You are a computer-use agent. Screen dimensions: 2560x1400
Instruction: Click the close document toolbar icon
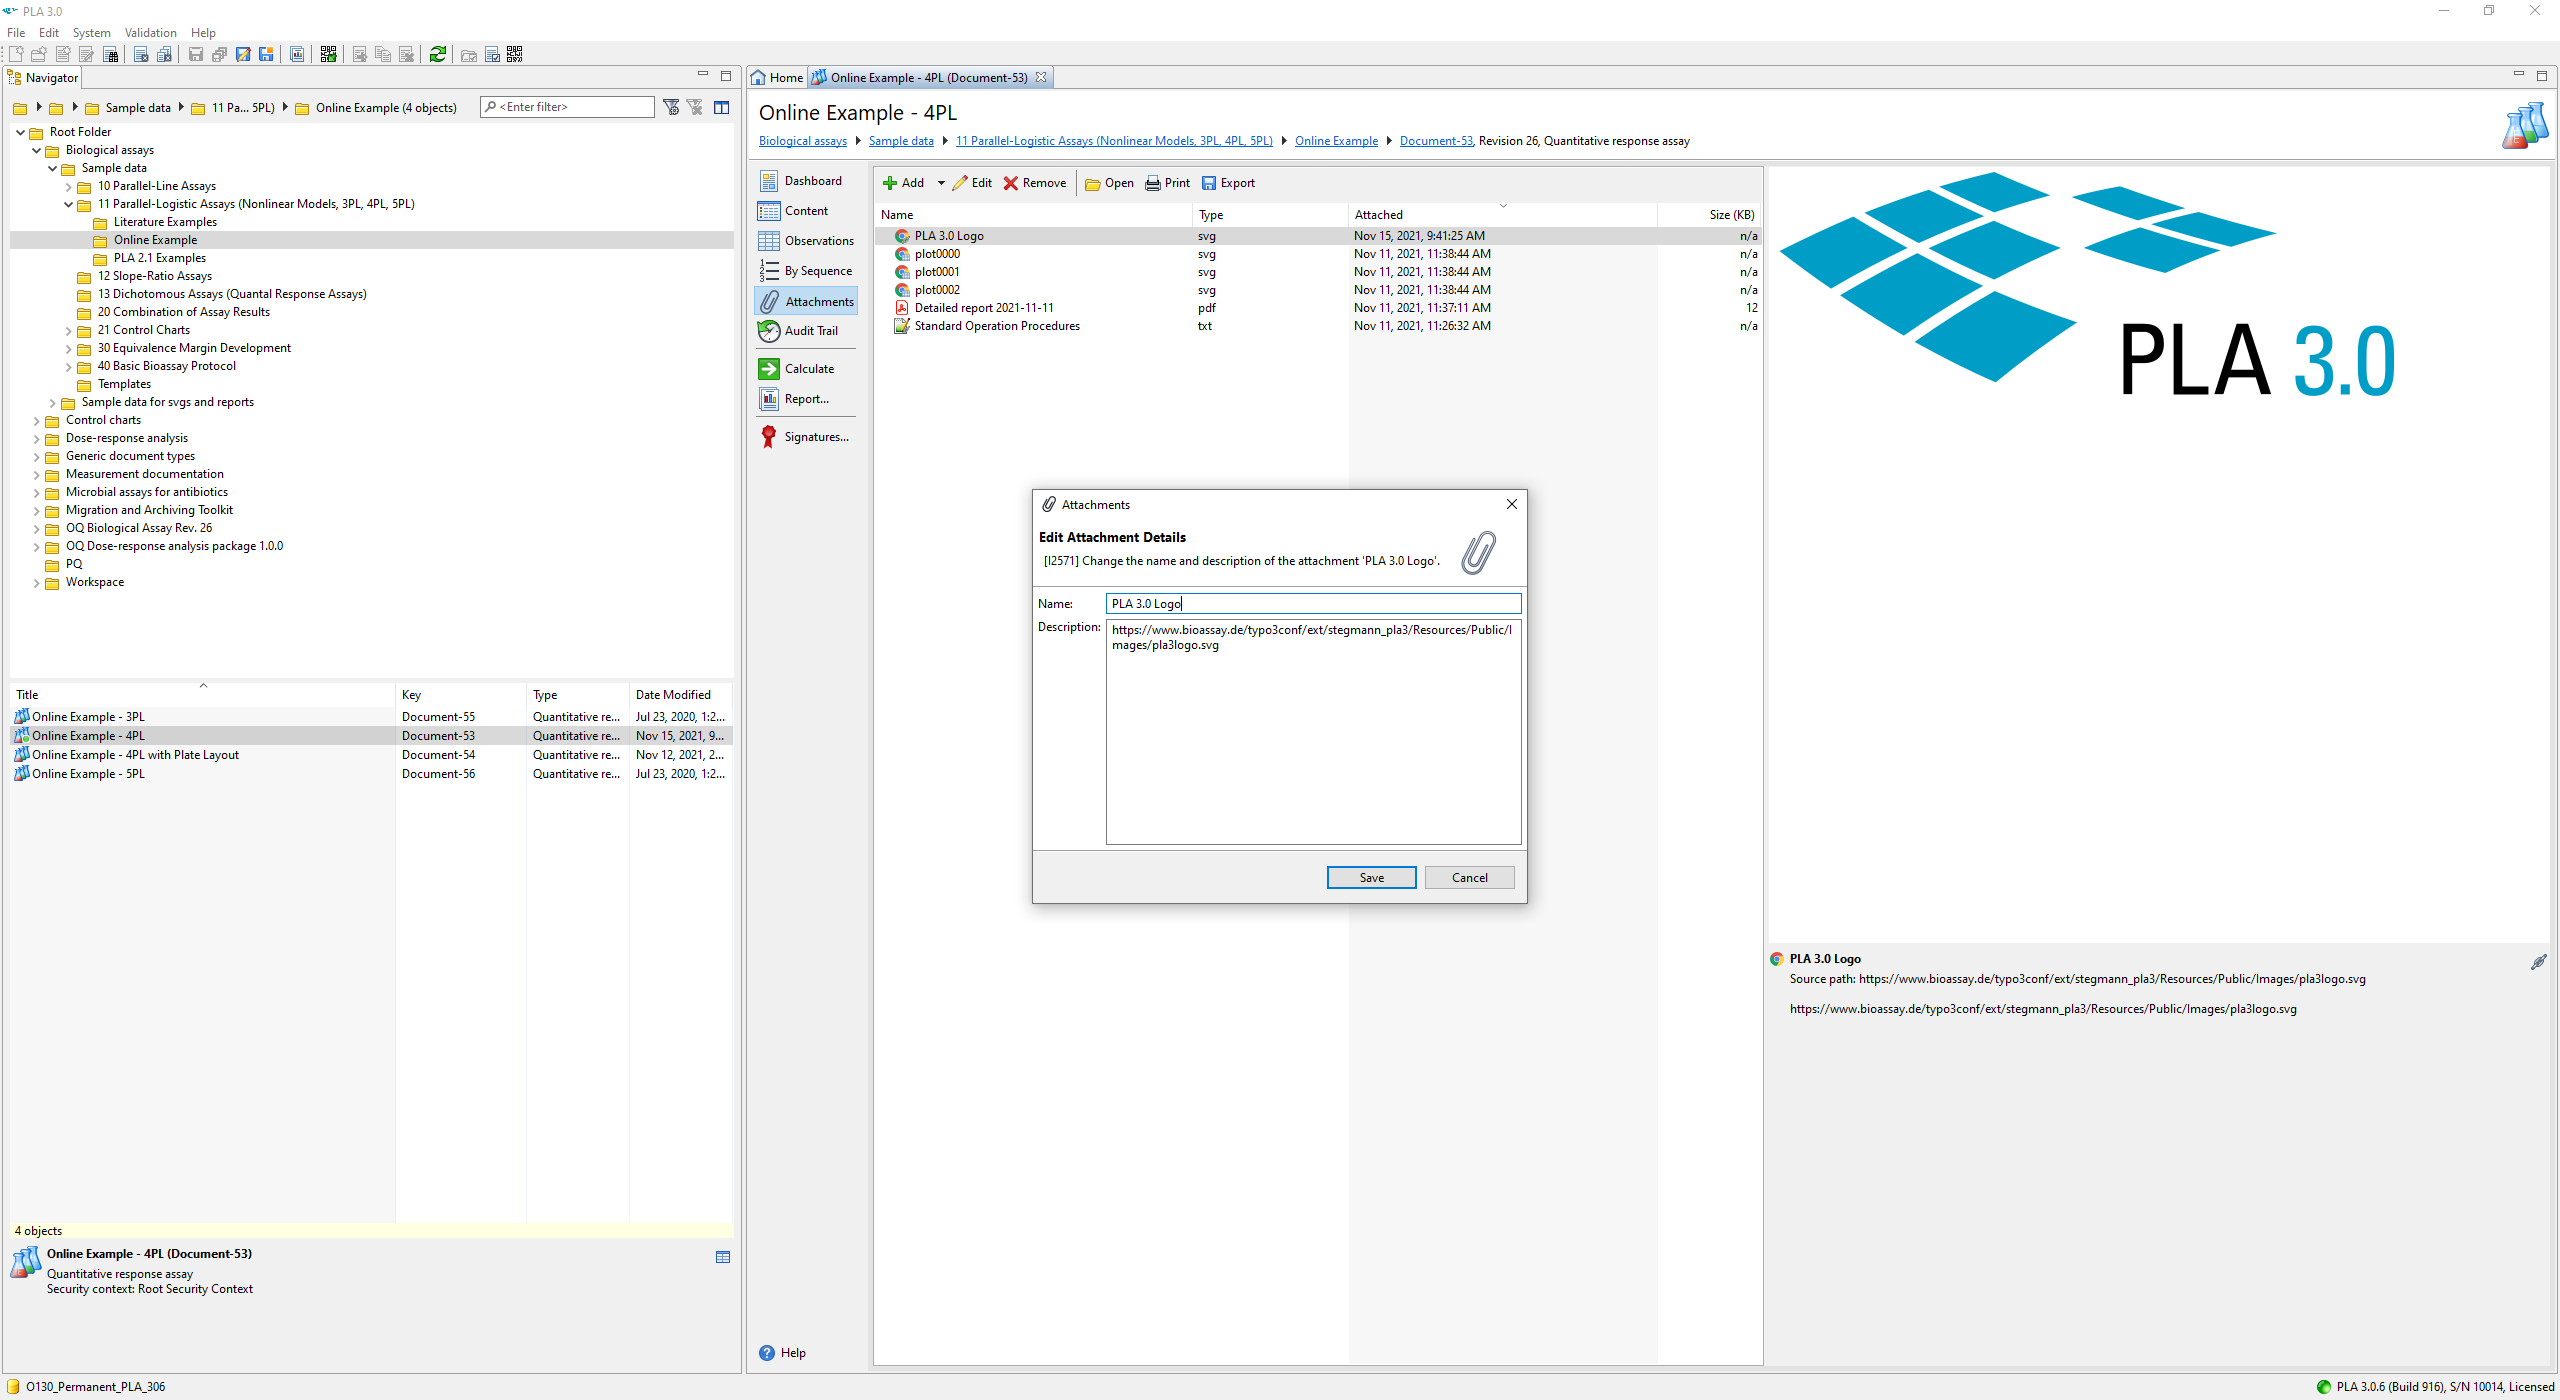(141, 54)
